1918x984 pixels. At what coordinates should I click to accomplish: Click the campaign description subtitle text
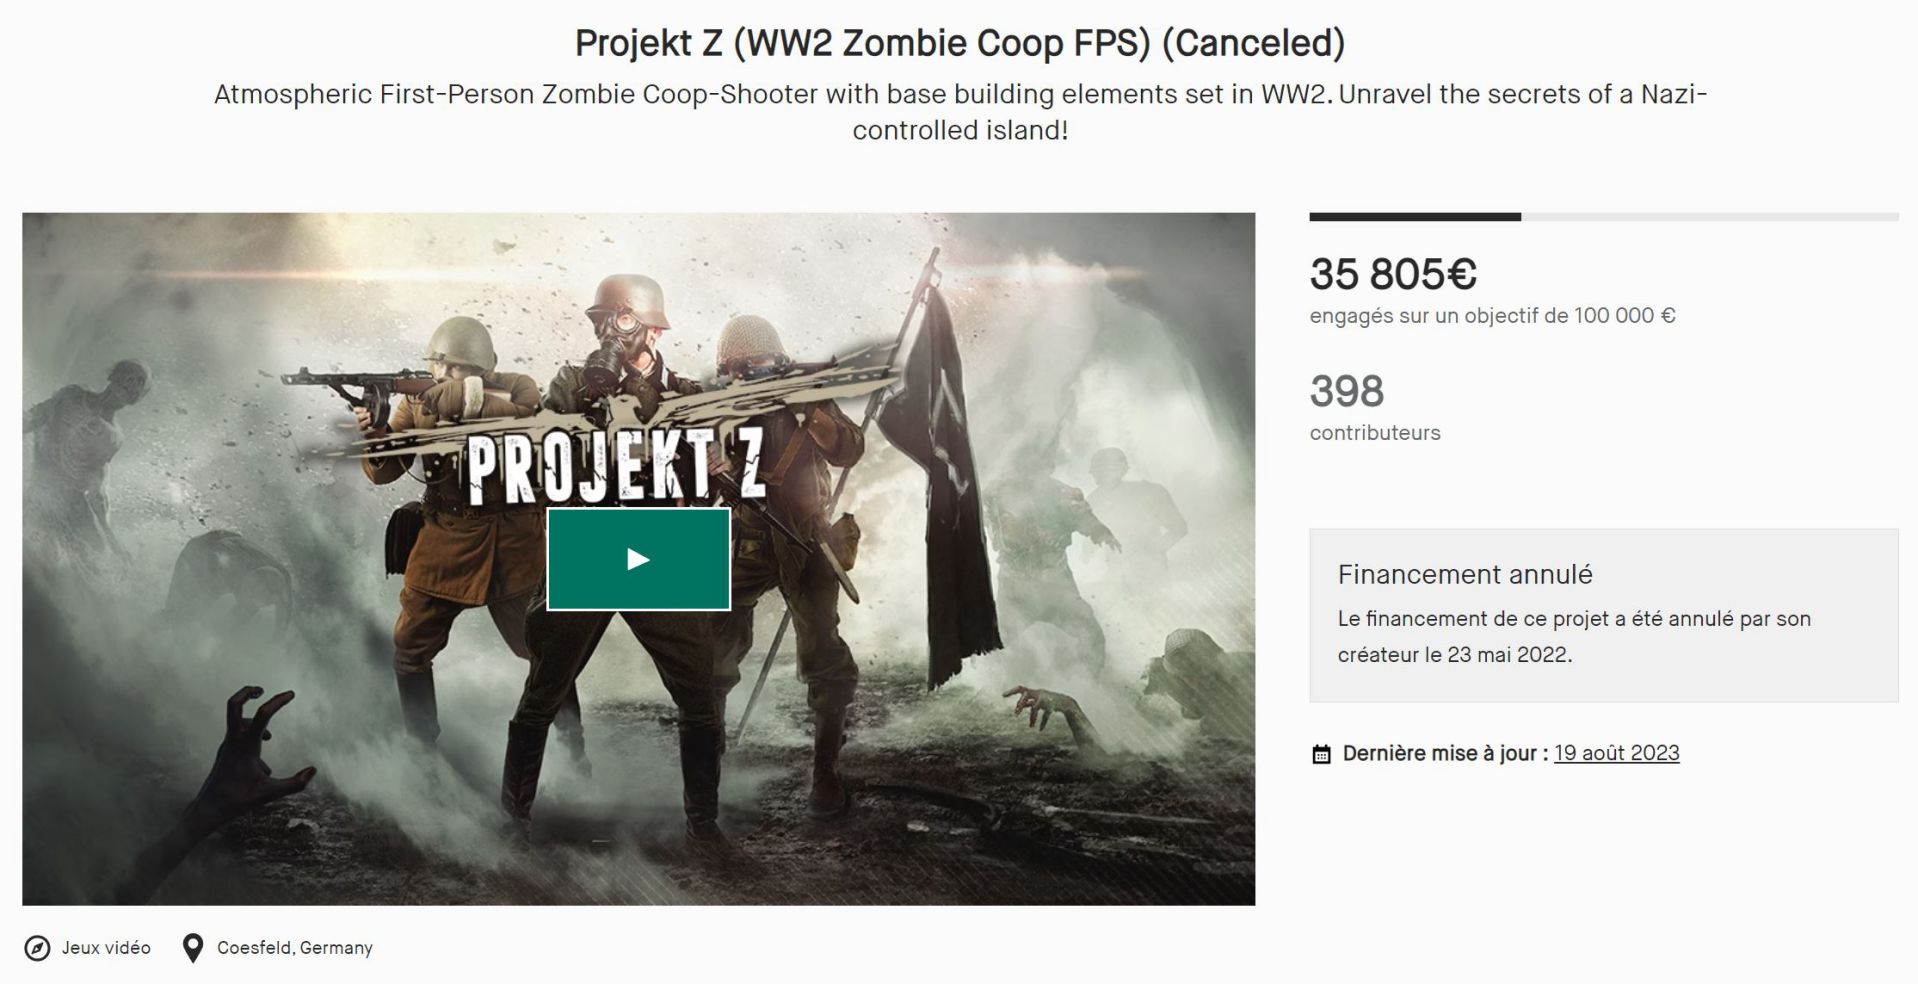960,112
